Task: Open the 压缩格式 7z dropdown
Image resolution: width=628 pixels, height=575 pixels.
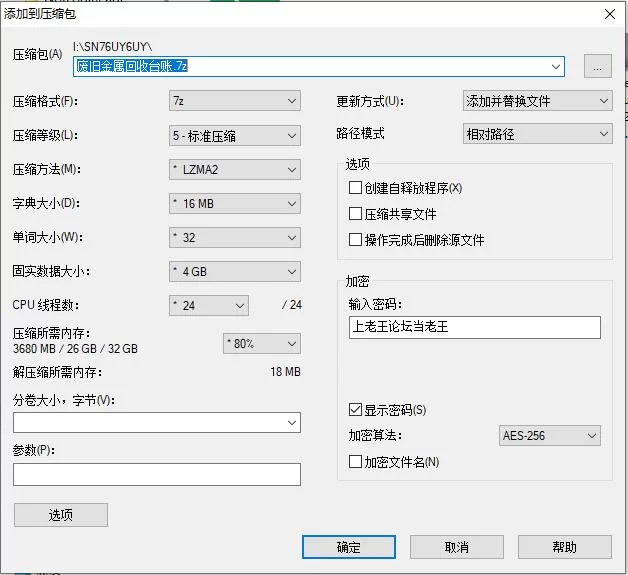Action: tap(235, 101)
